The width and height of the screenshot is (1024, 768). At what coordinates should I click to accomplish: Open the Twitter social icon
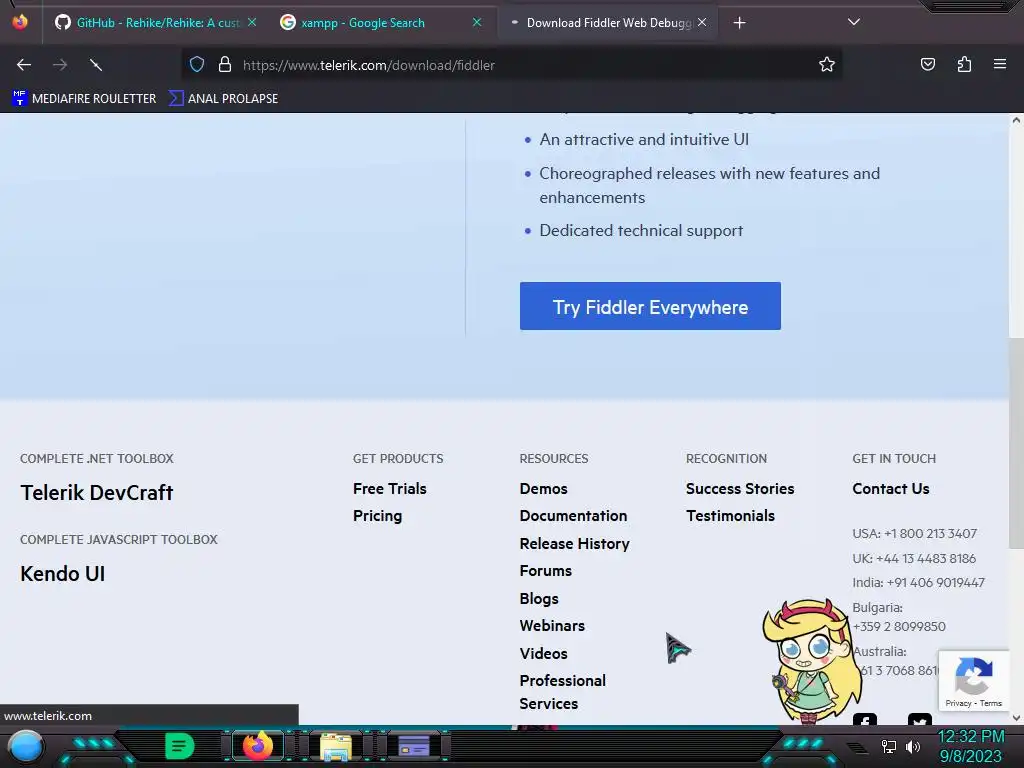[920, 720]
